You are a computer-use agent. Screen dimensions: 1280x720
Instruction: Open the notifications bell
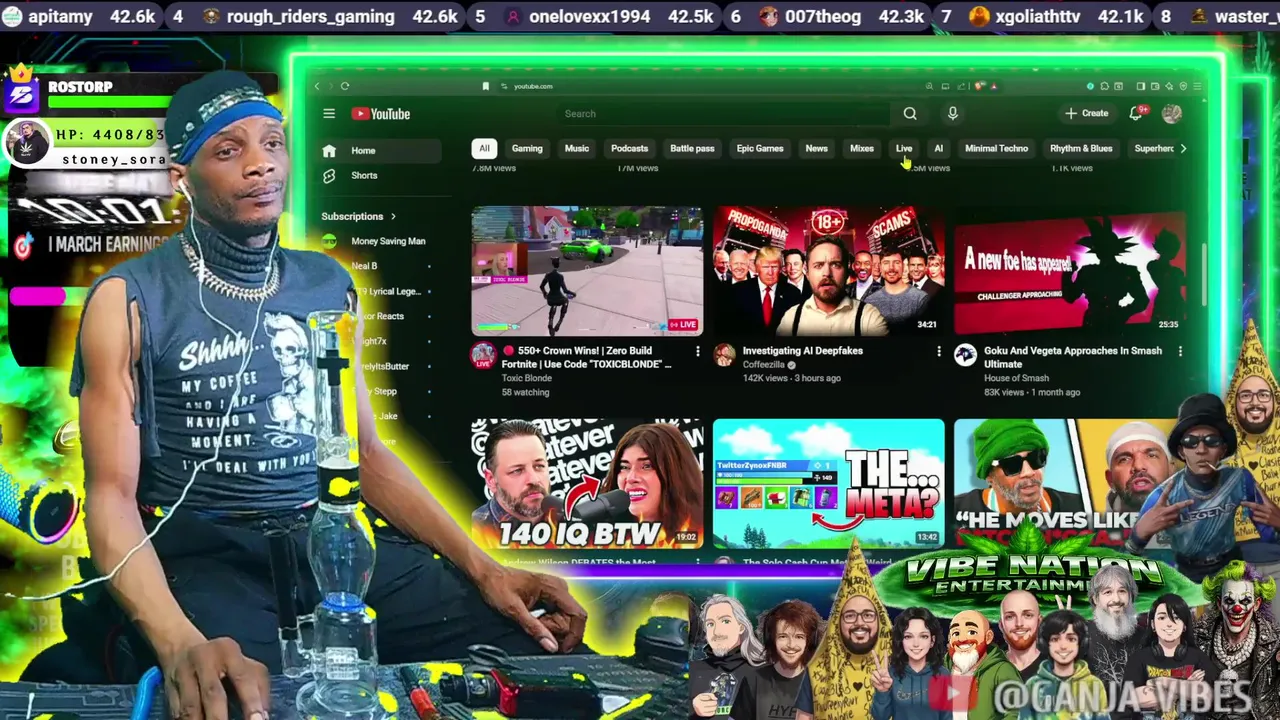[1135, 114]
